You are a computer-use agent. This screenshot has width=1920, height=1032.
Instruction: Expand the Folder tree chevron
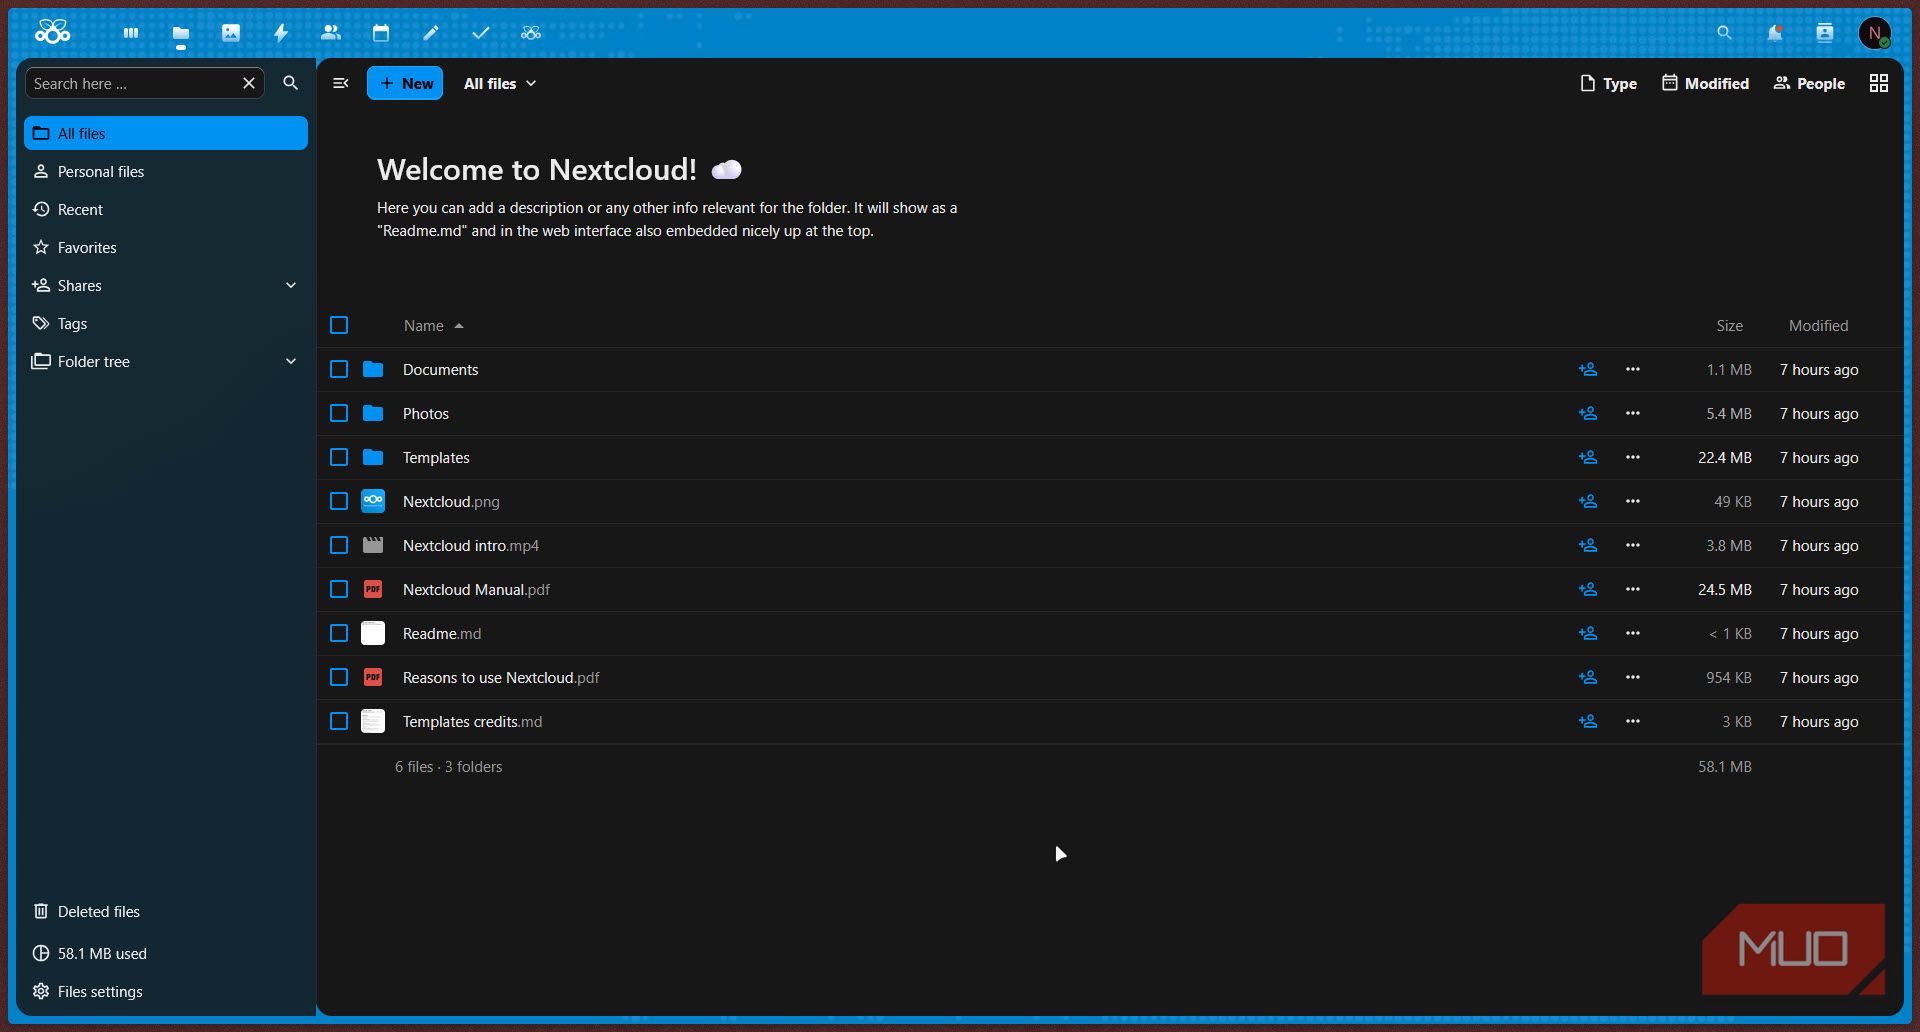291,361
